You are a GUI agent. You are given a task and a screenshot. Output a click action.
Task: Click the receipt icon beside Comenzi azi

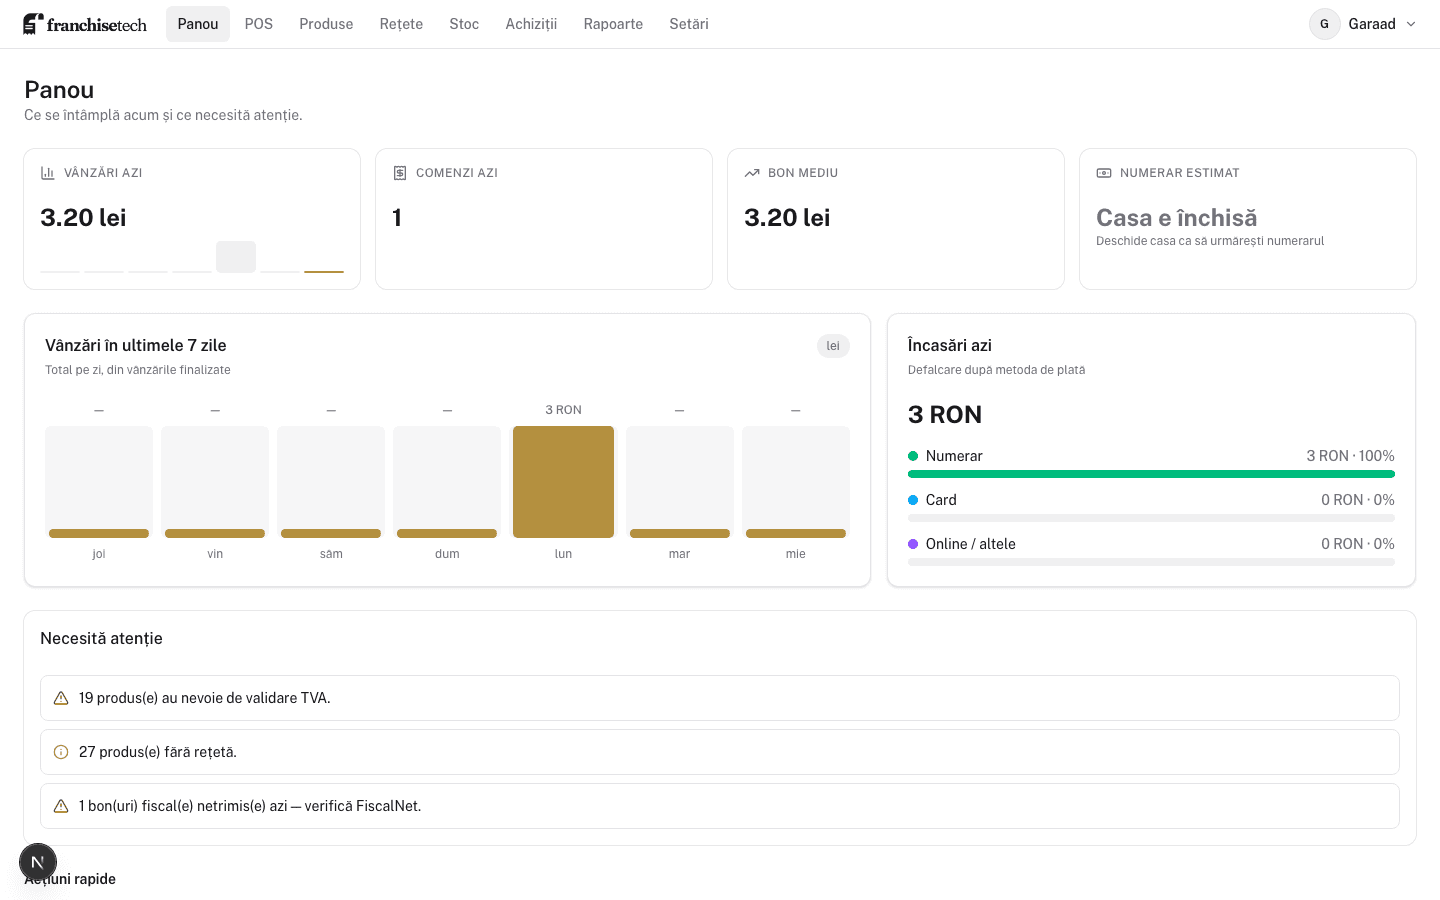pos(399,173)
